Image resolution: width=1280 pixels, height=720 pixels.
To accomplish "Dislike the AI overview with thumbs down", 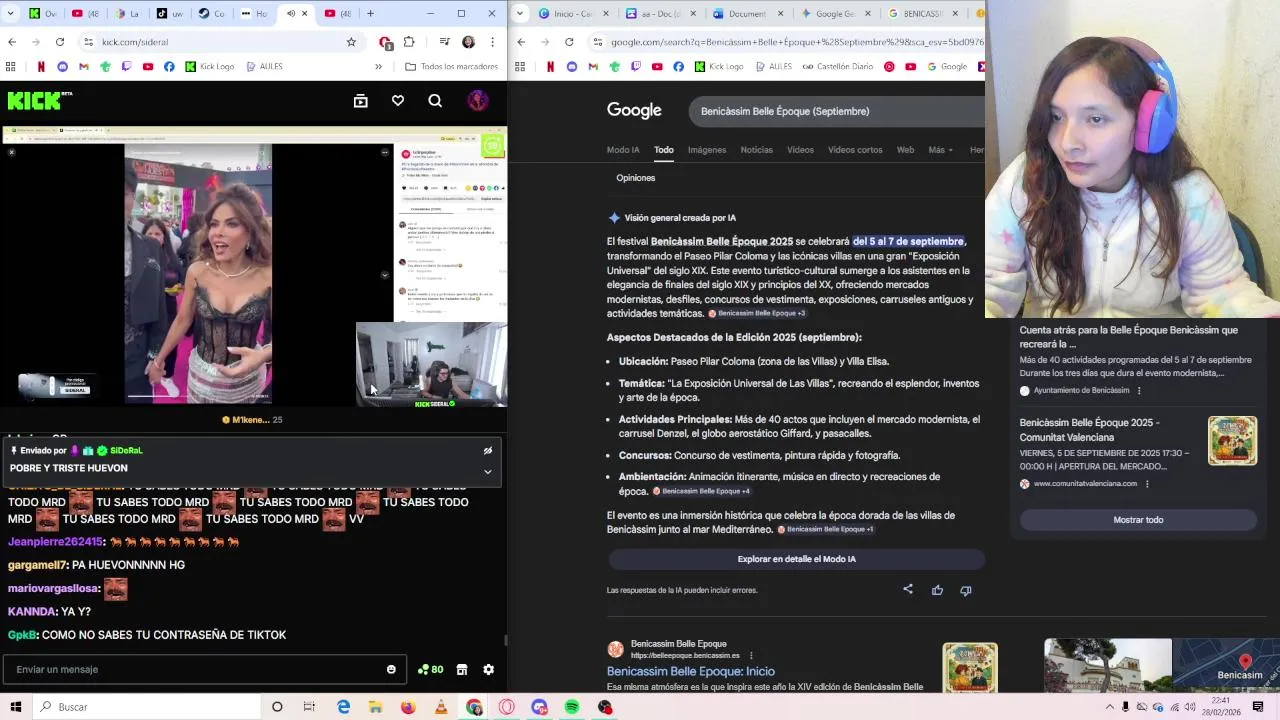I will 966,590.
